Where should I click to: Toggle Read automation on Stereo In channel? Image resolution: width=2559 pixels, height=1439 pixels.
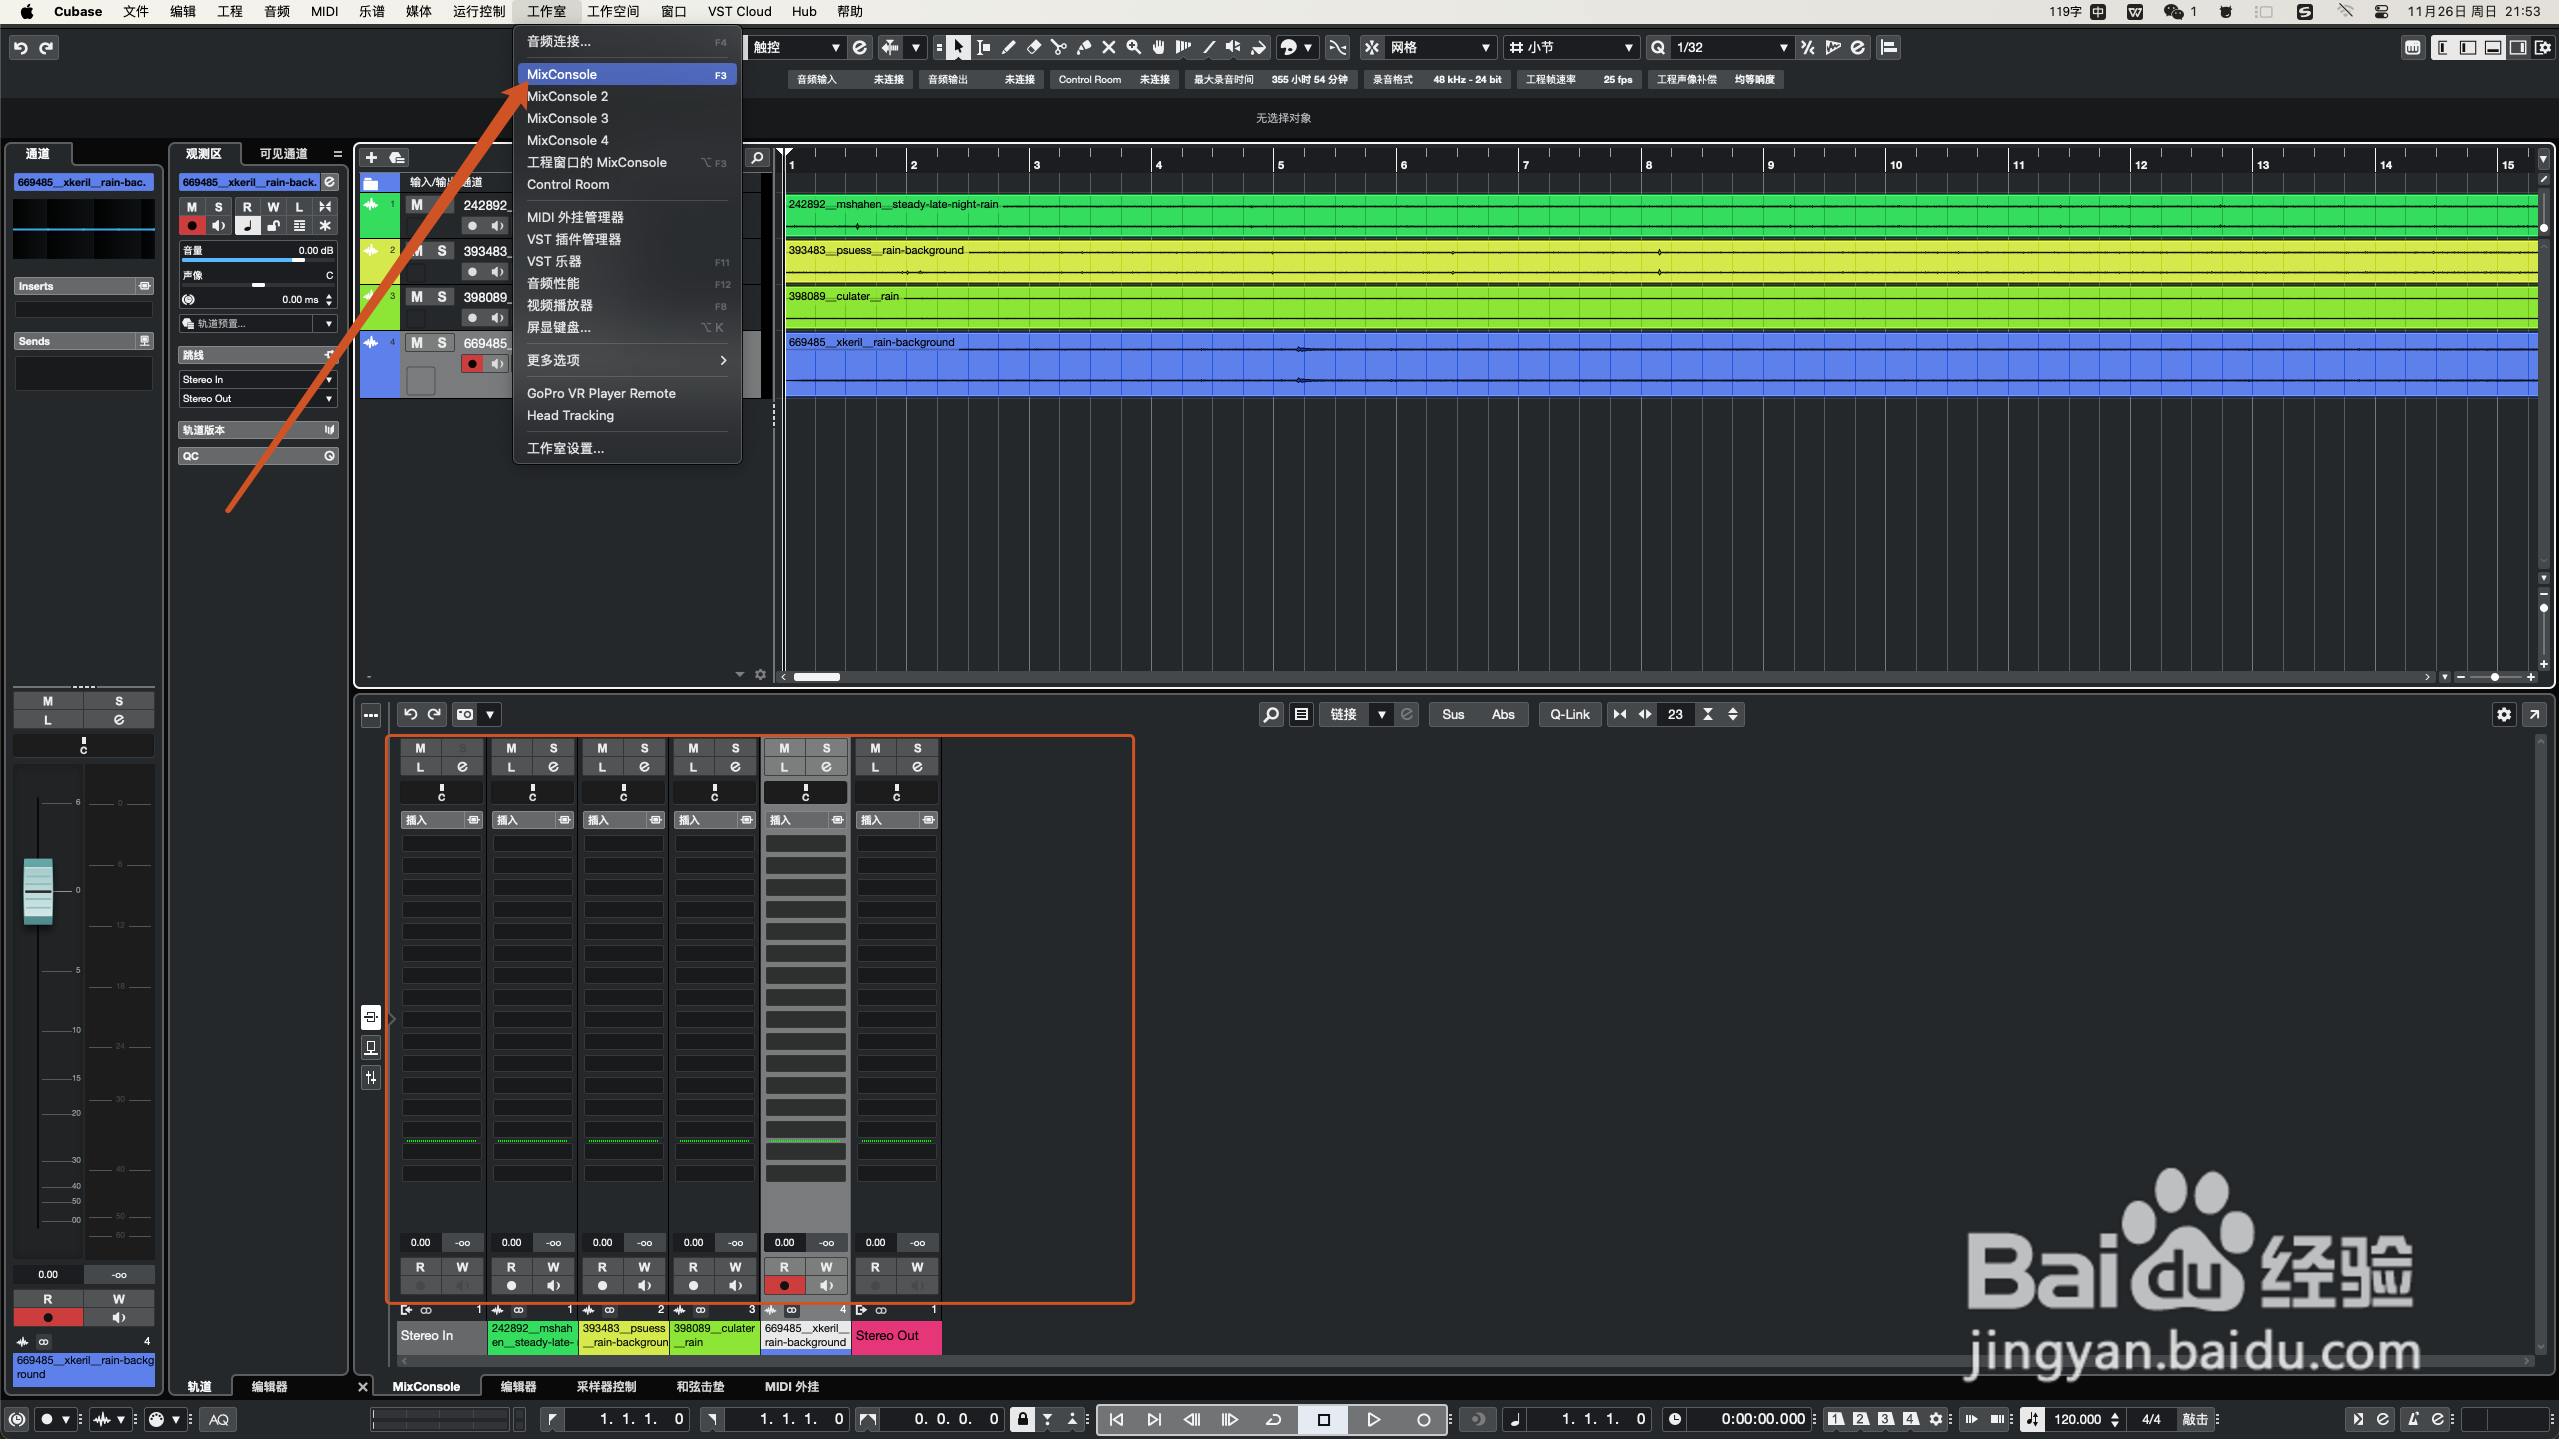coord(420,1267)
